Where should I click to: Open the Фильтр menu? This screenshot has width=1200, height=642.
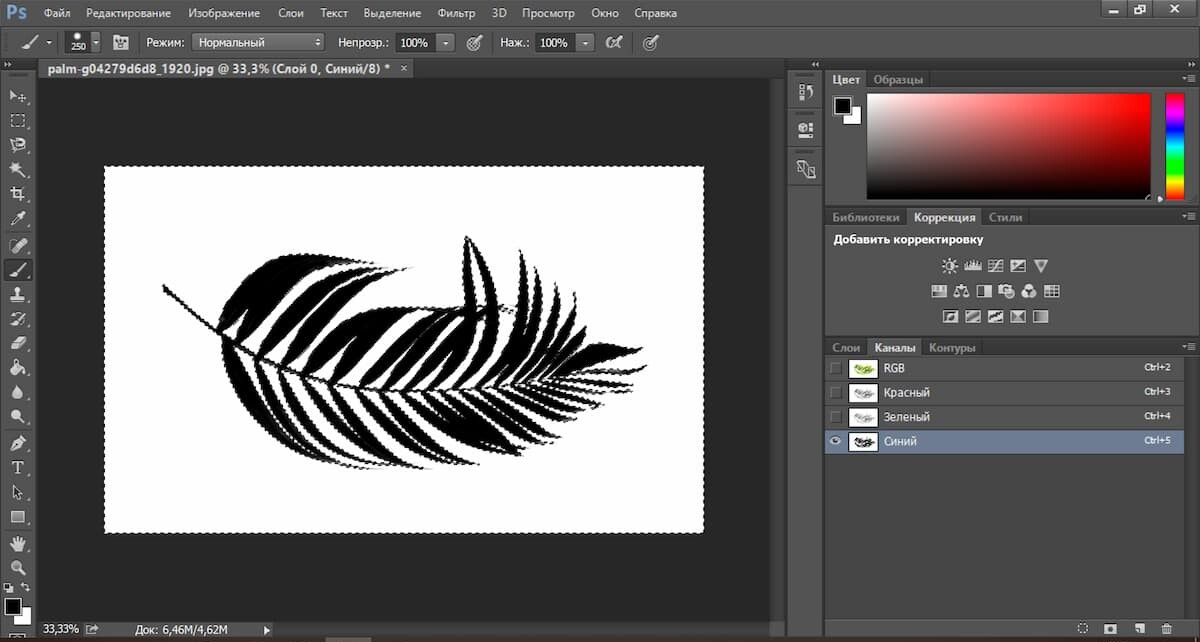click(457, 13)
